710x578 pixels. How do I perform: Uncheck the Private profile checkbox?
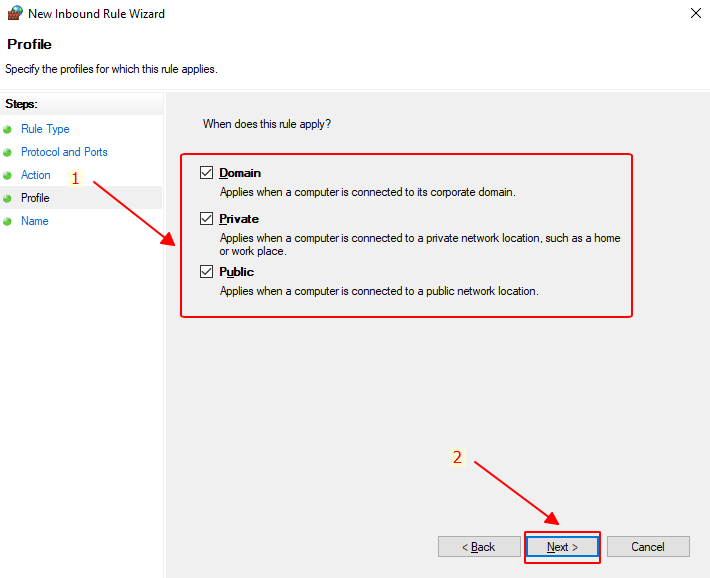tap(206, 219)
